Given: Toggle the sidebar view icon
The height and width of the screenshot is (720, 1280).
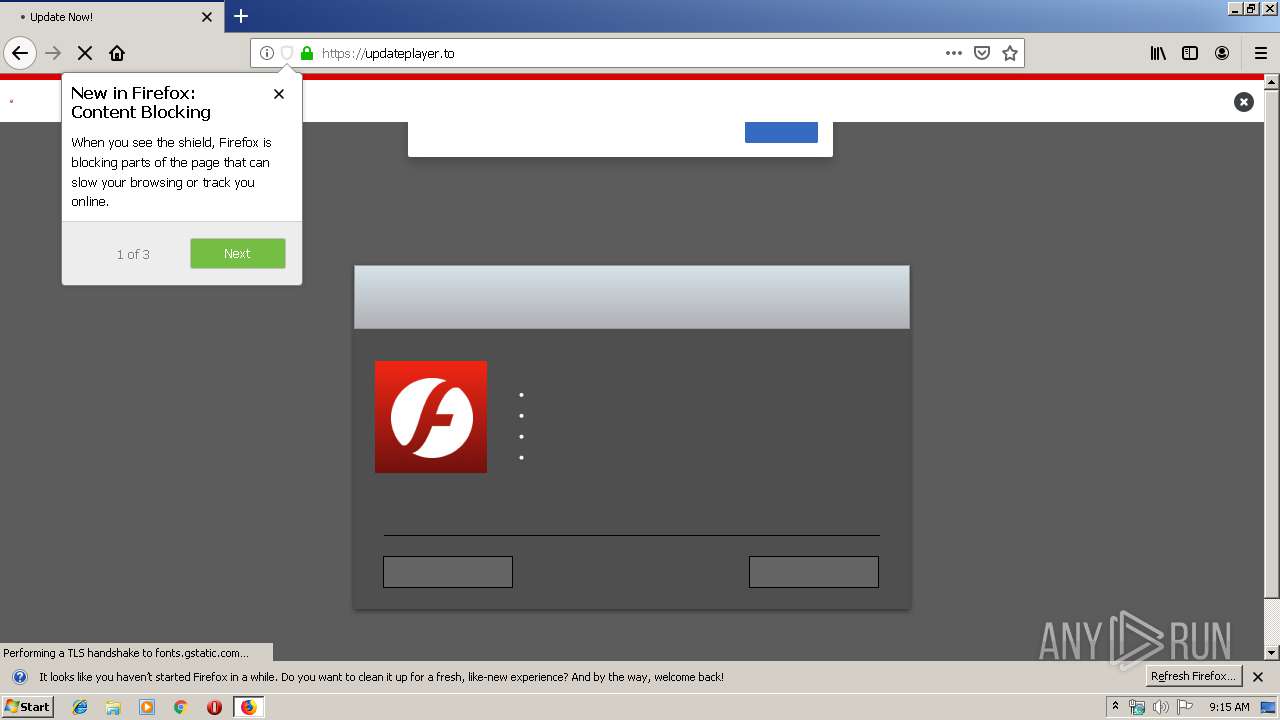Looking at the screenshot, I should coord(1190,53).
